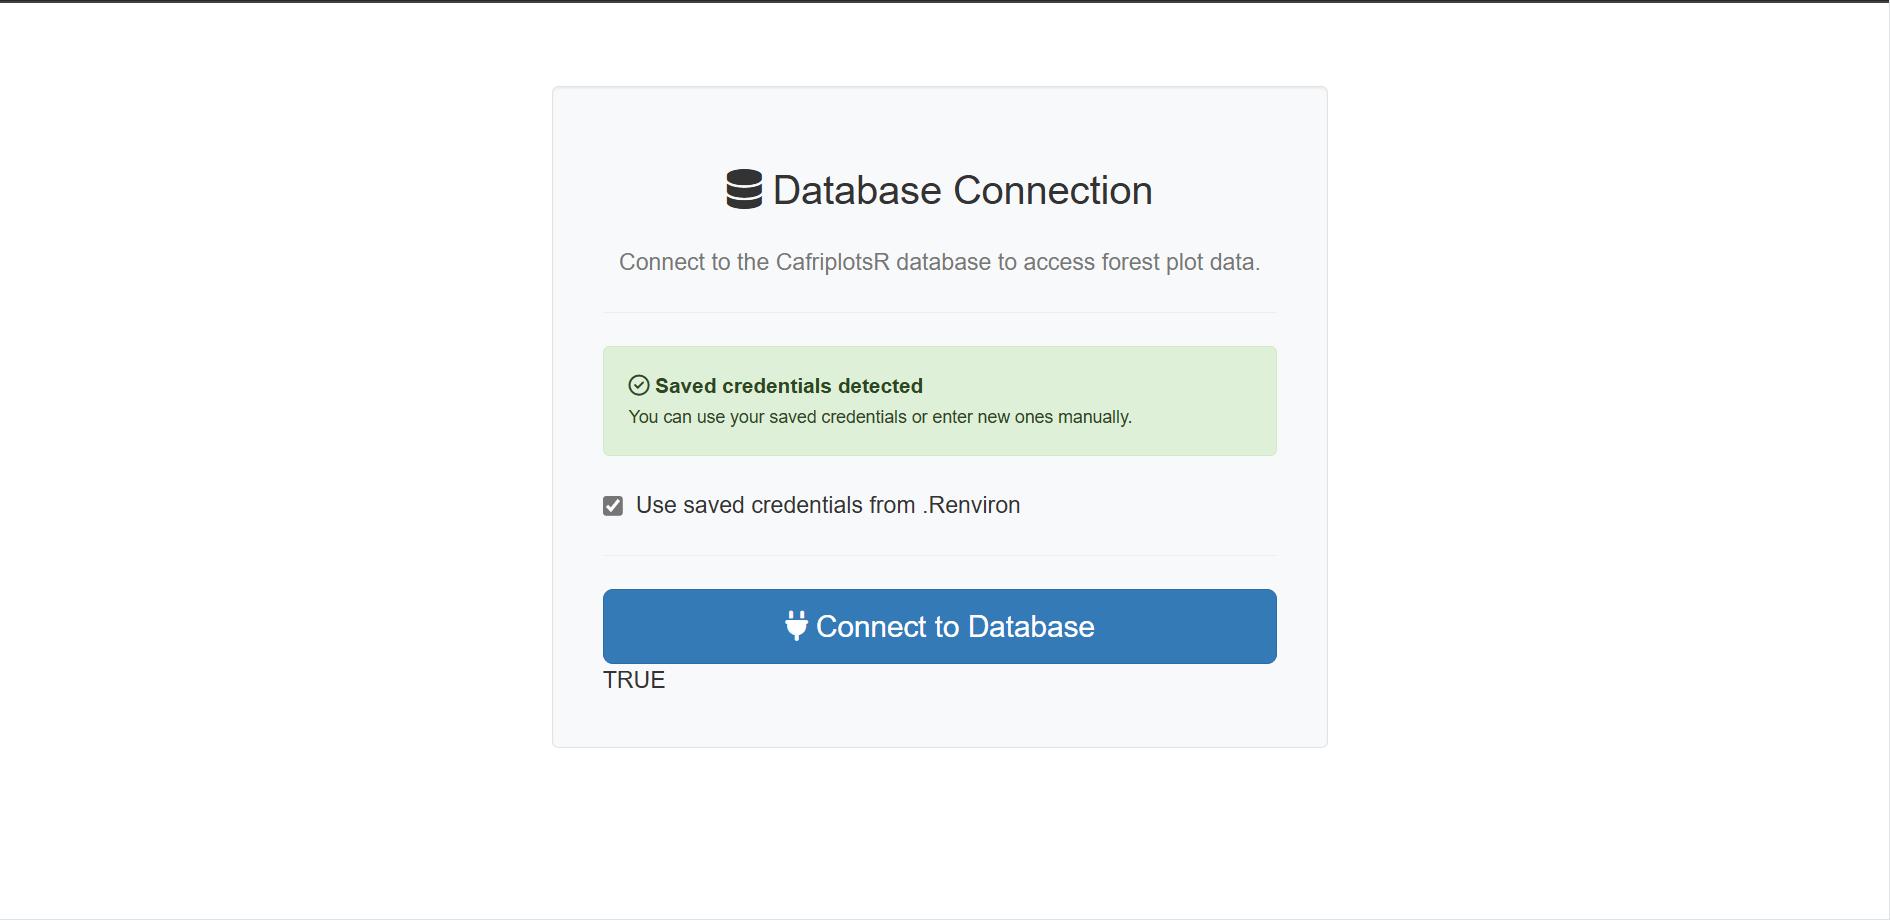Click the TRUE output text below the button
The image size is (1890, 920).
634,680
